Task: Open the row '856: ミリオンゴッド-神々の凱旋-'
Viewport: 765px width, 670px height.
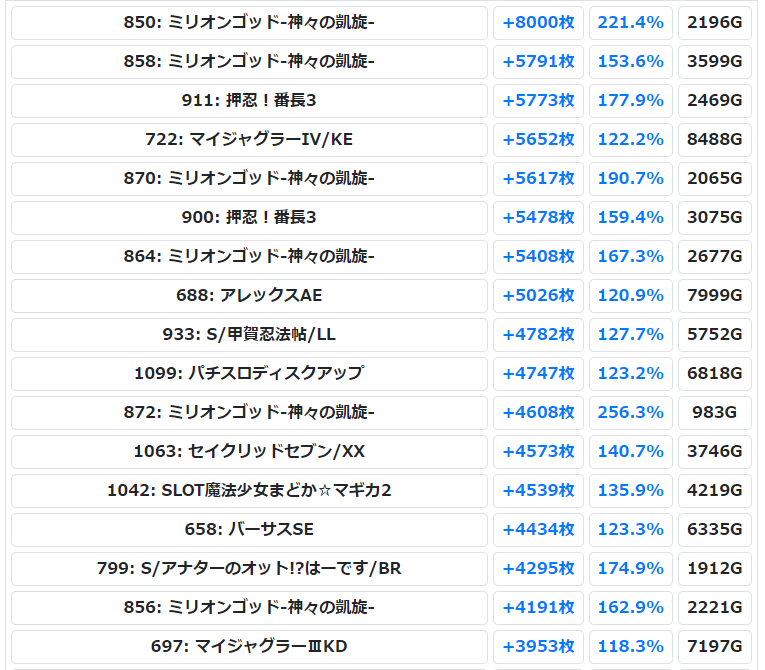Action: tap(249, 609)
